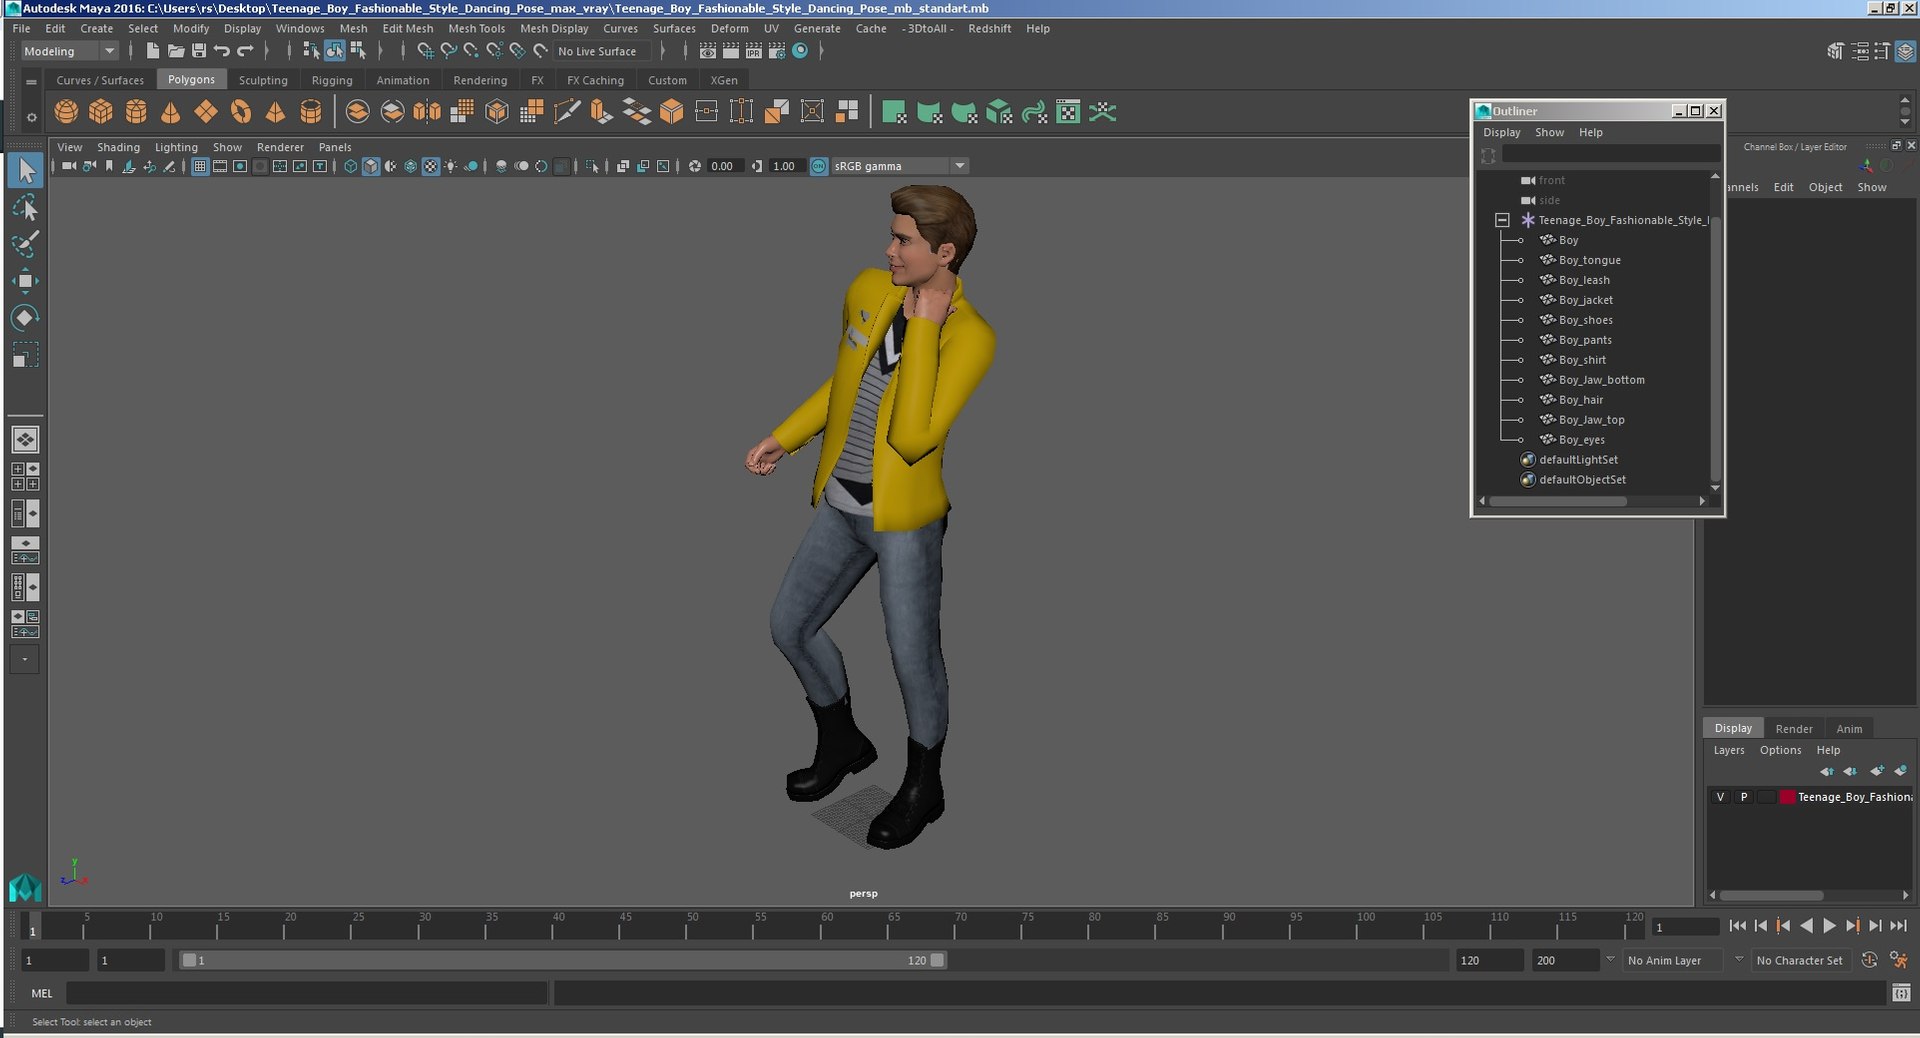
Task: Click the range slider bar
Action: (563, 960)
